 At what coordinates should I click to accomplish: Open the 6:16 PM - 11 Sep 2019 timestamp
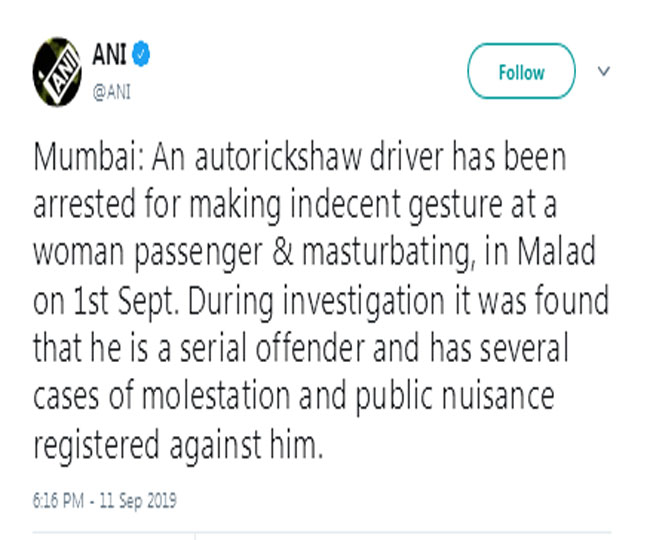point(104,501)
